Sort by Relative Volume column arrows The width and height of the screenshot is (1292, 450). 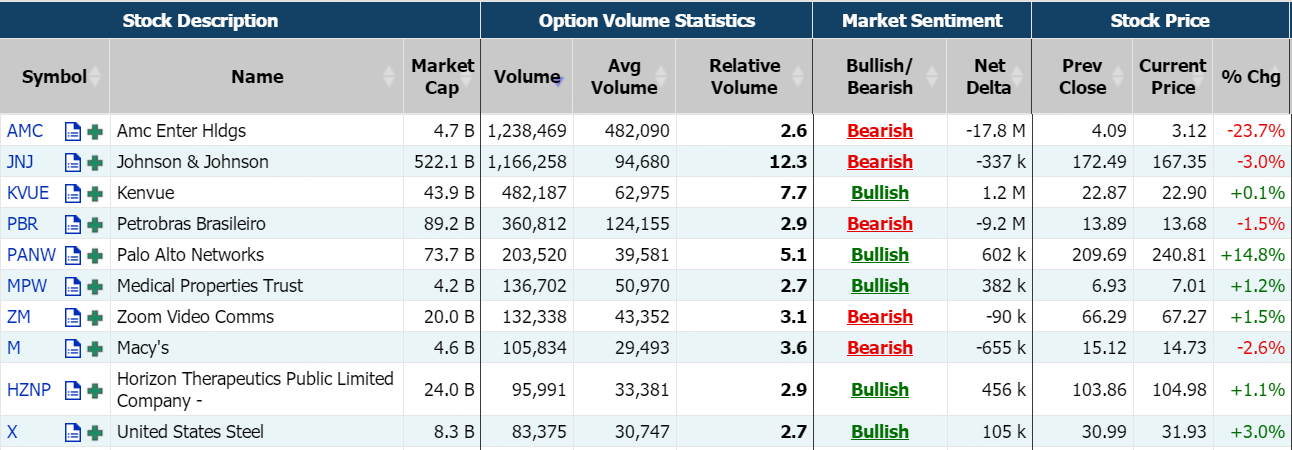tap(798, 76)
